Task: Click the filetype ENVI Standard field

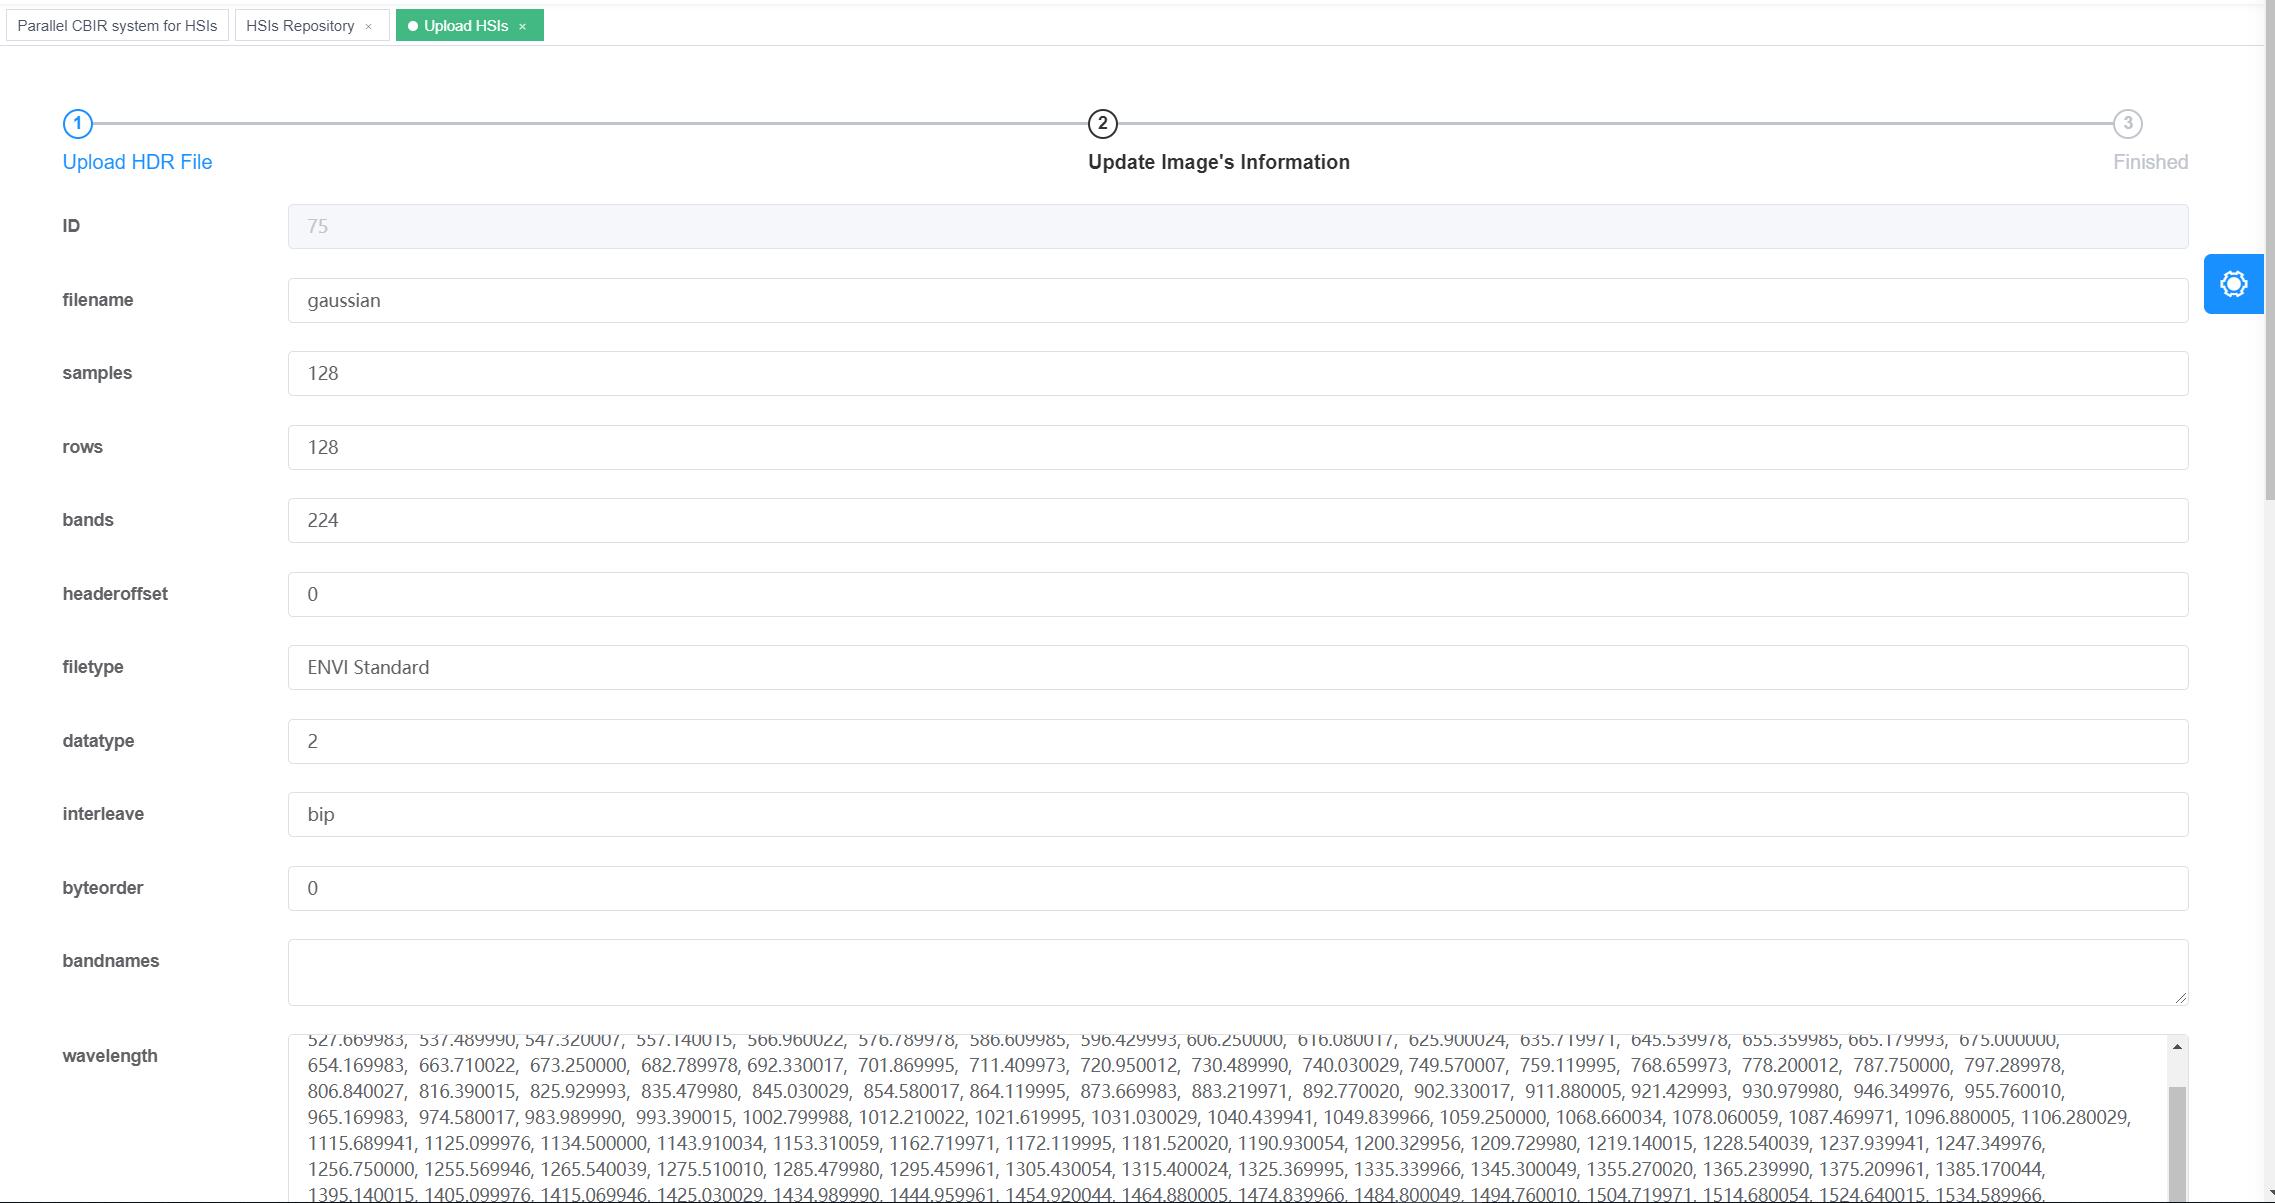Action: point(1237,667)
